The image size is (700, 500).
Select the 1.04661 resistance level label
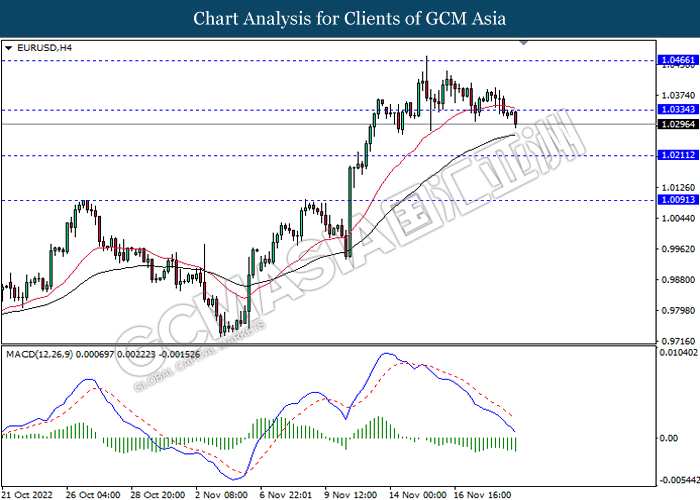tap(677, 60)
